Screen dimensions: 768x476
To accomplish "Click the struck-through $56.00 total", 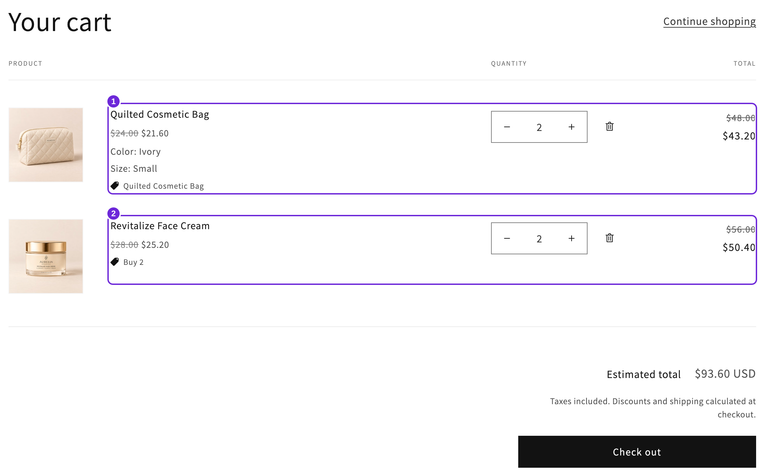I will [741, 229].
